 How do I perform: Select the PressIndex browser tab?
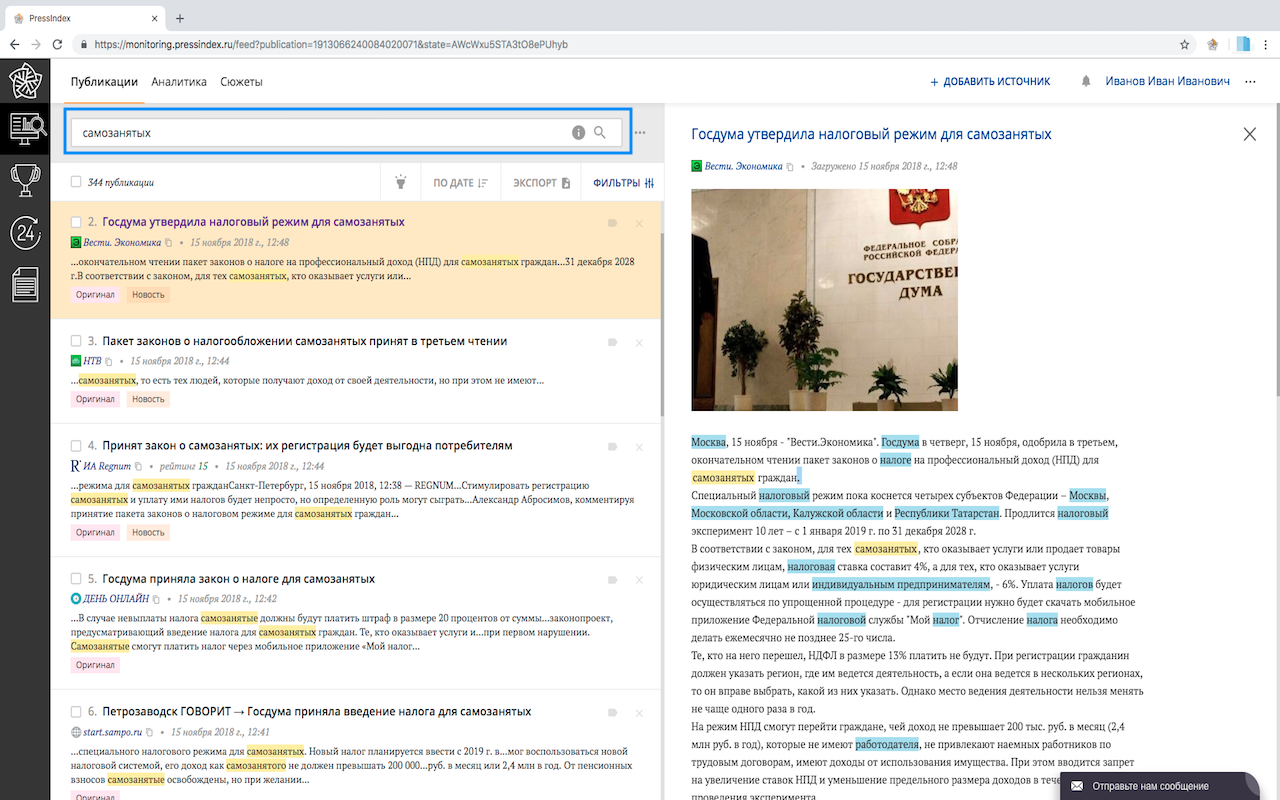(85, 18)
